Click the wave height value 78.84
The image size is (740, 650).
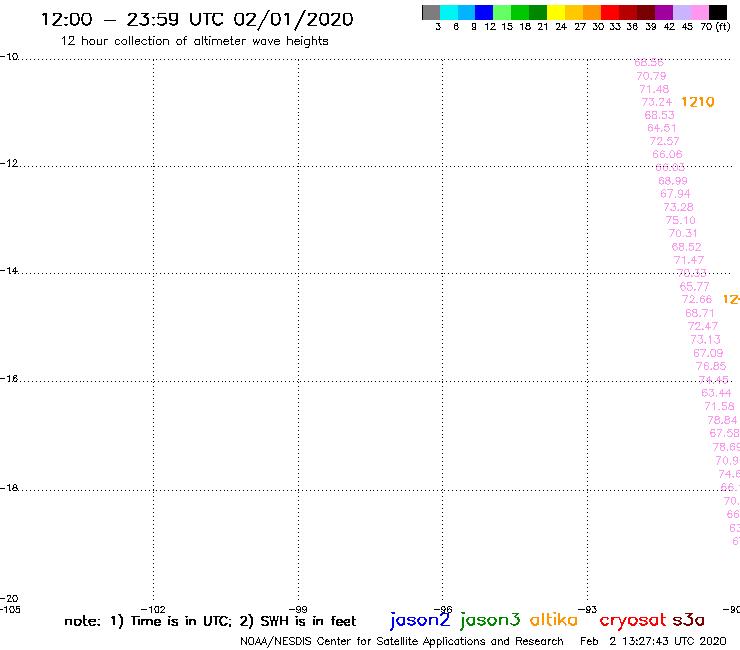[x=722, y=420]
